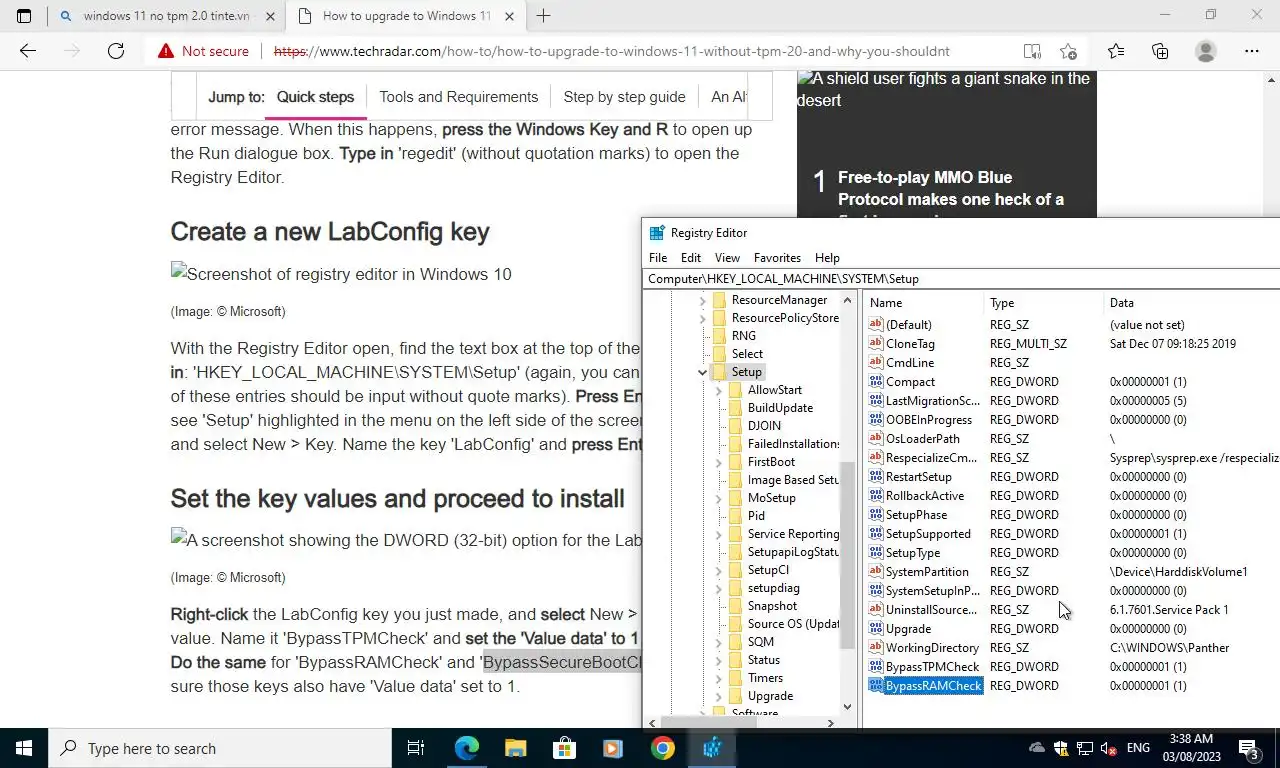Open the Edge tab actions menu icon
This screenshot has width=1280, height=768.
pyautogui.click(x=24, y=16)
